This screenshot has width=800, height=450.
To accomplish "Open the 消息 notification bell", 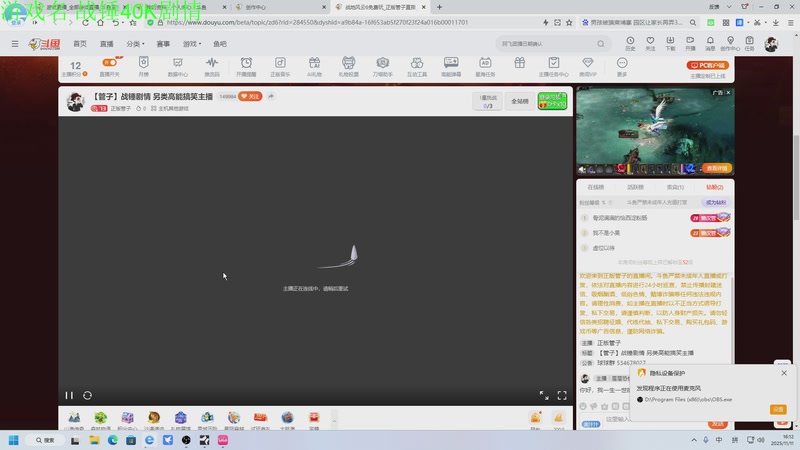I will point(710,43).
